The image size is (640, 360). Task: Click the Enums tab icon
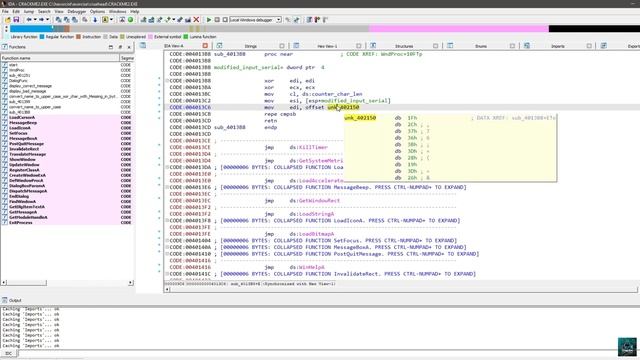pyautogui.click(x=450, y=45)
